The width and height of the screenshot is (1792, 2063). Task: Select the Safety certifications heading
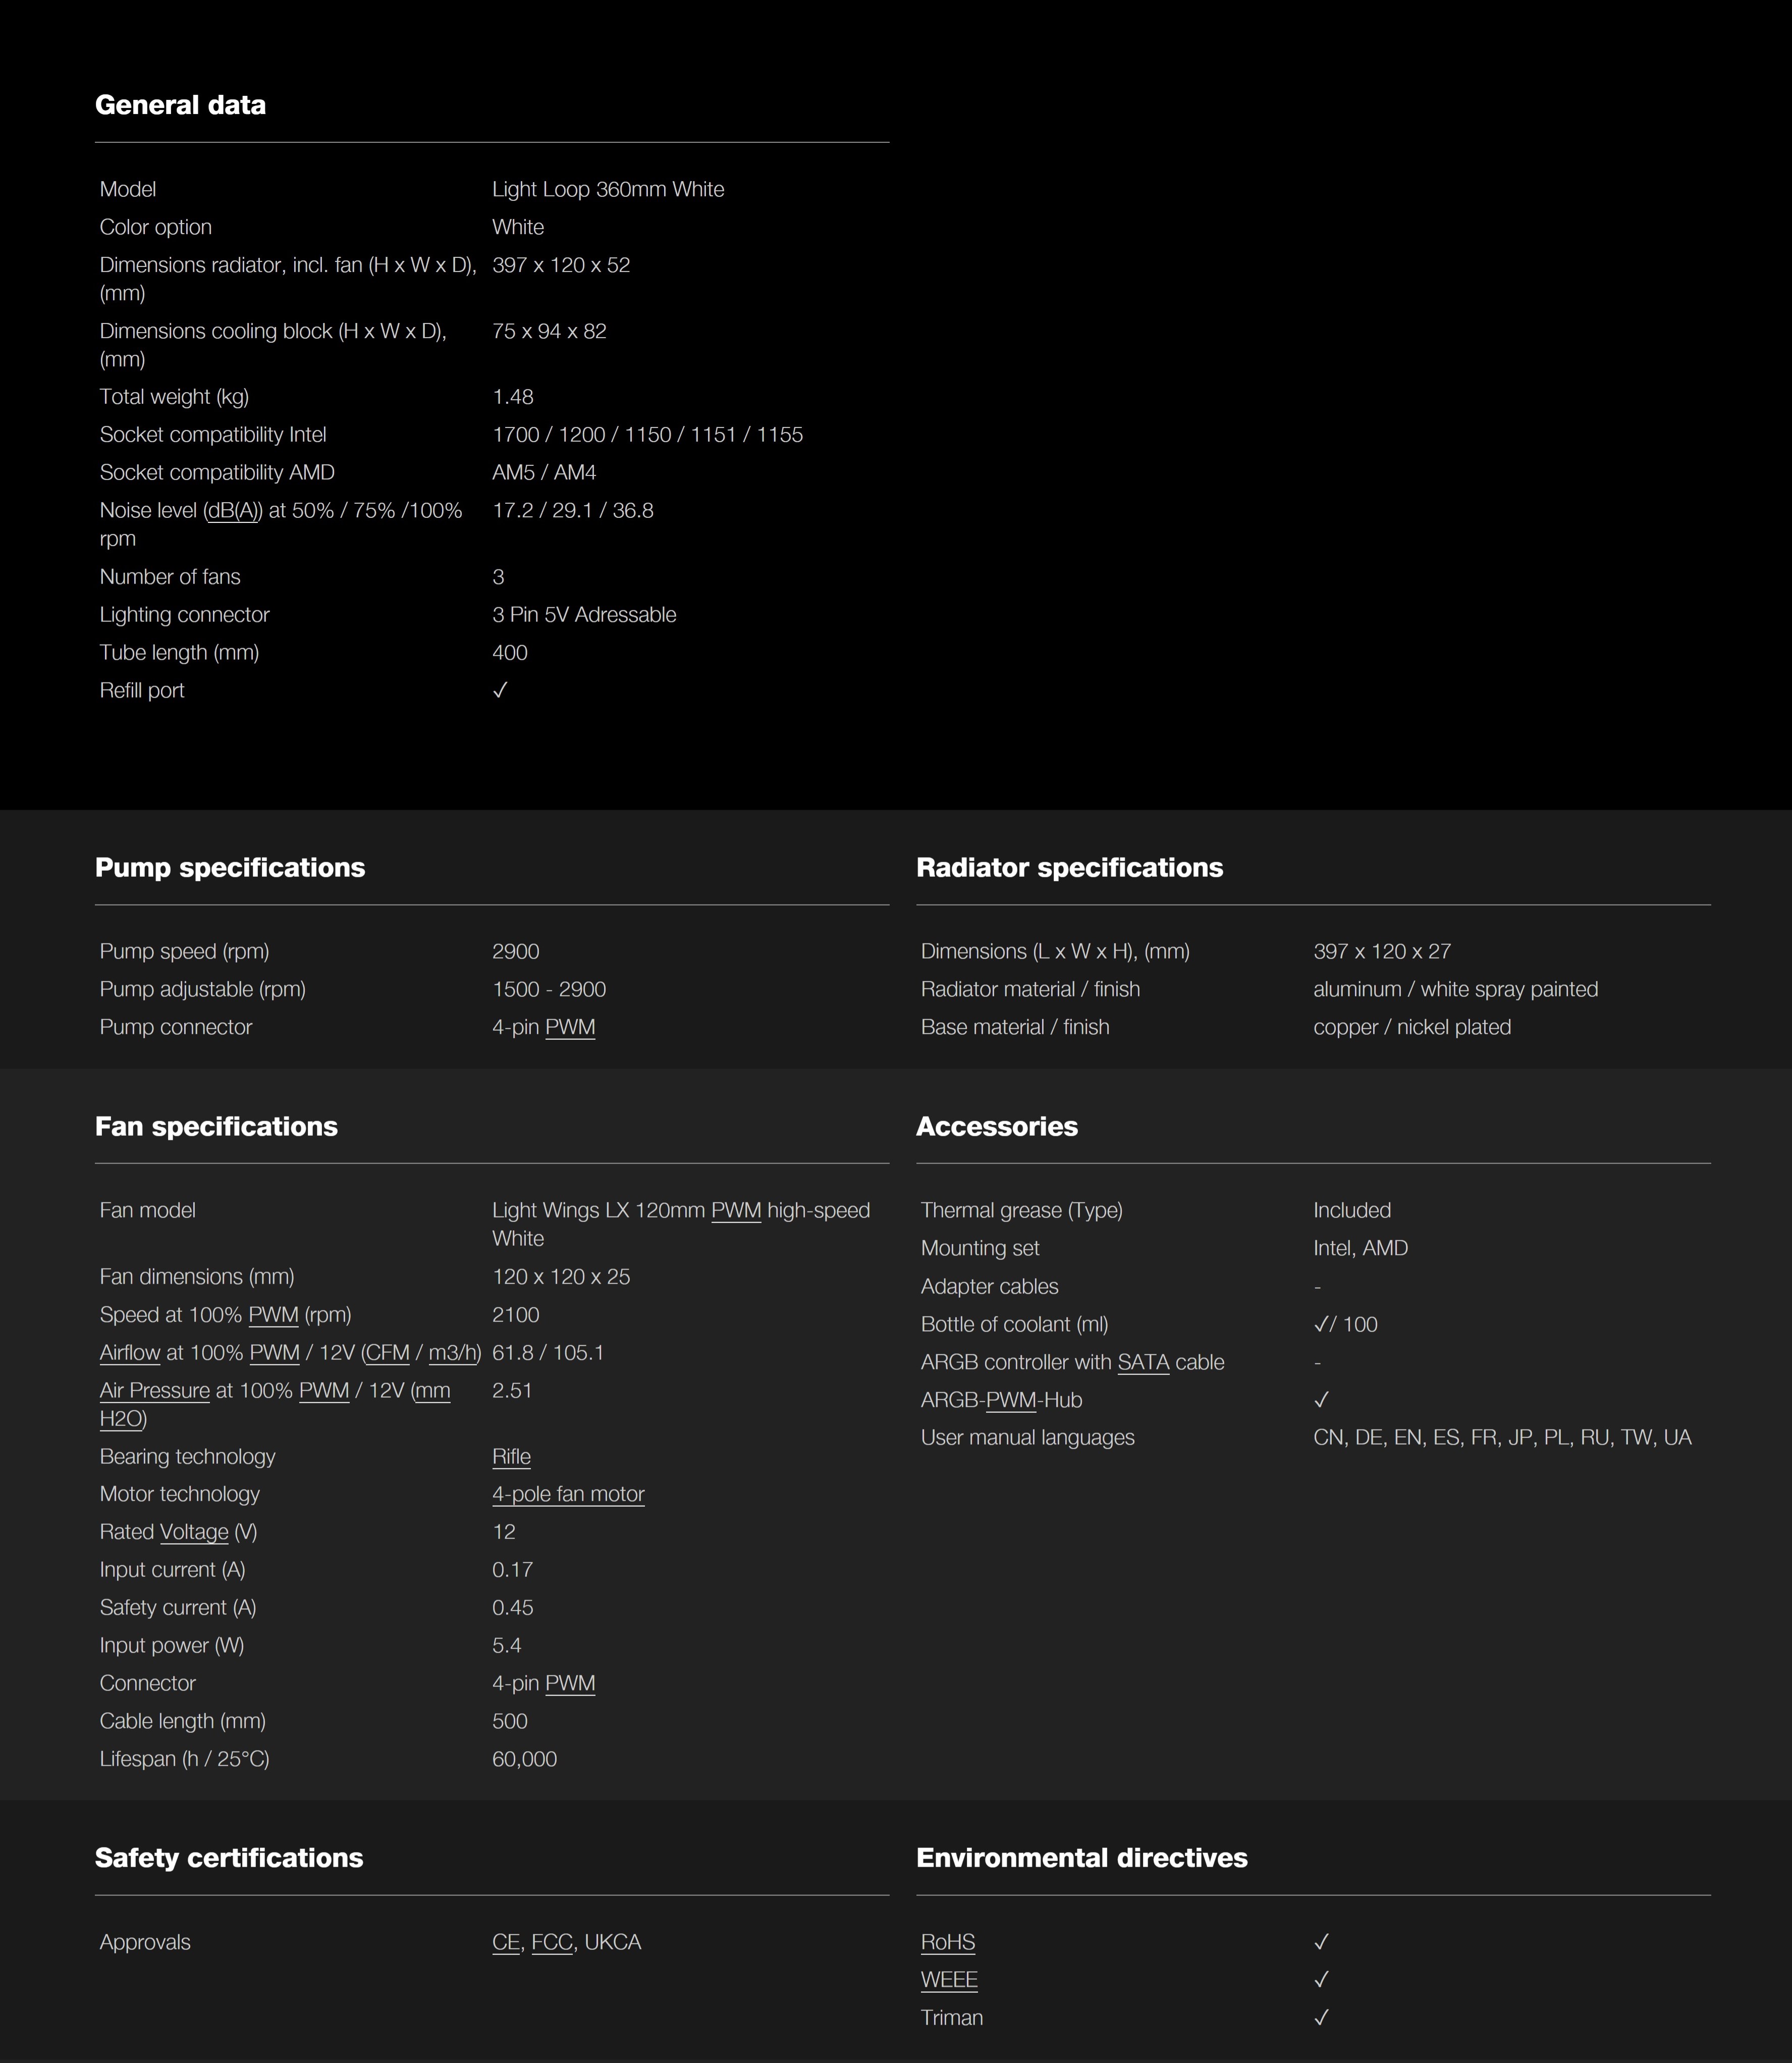point(229,1858)
